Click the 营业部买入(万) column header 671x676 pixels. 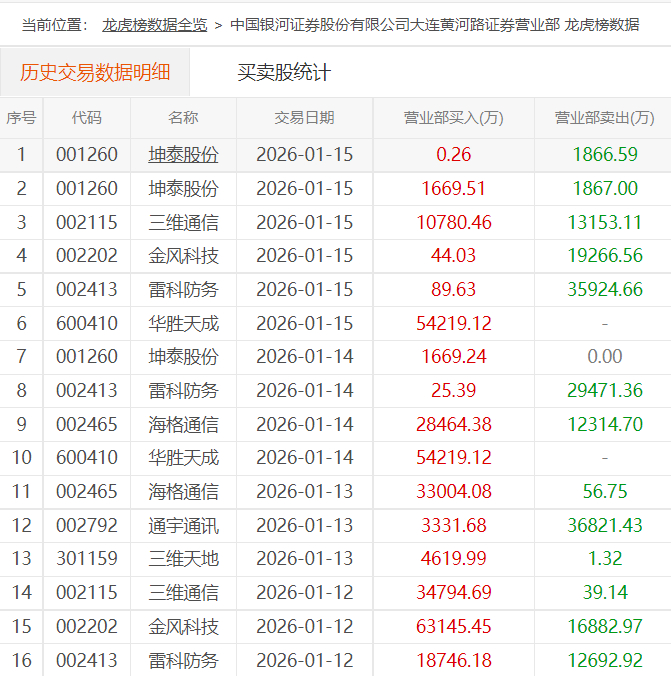454,118
